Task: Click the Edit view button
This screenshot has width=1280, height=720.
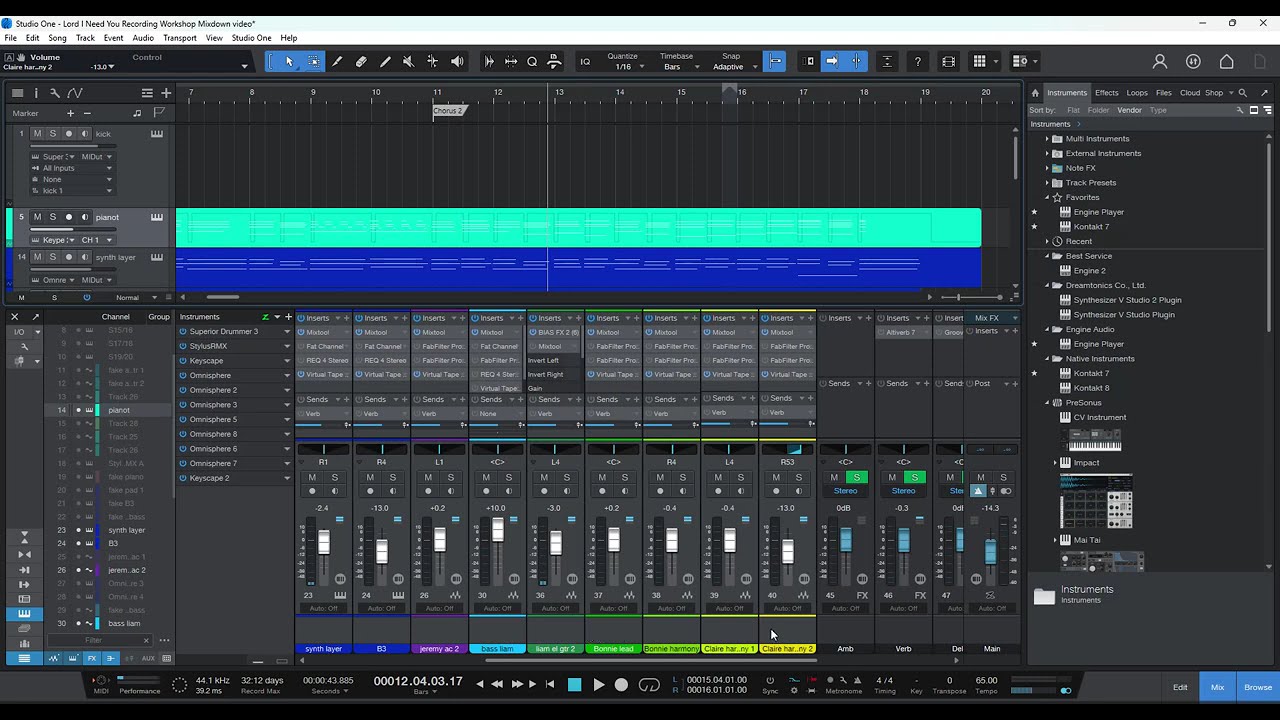Action: (x=1180, y=687)
